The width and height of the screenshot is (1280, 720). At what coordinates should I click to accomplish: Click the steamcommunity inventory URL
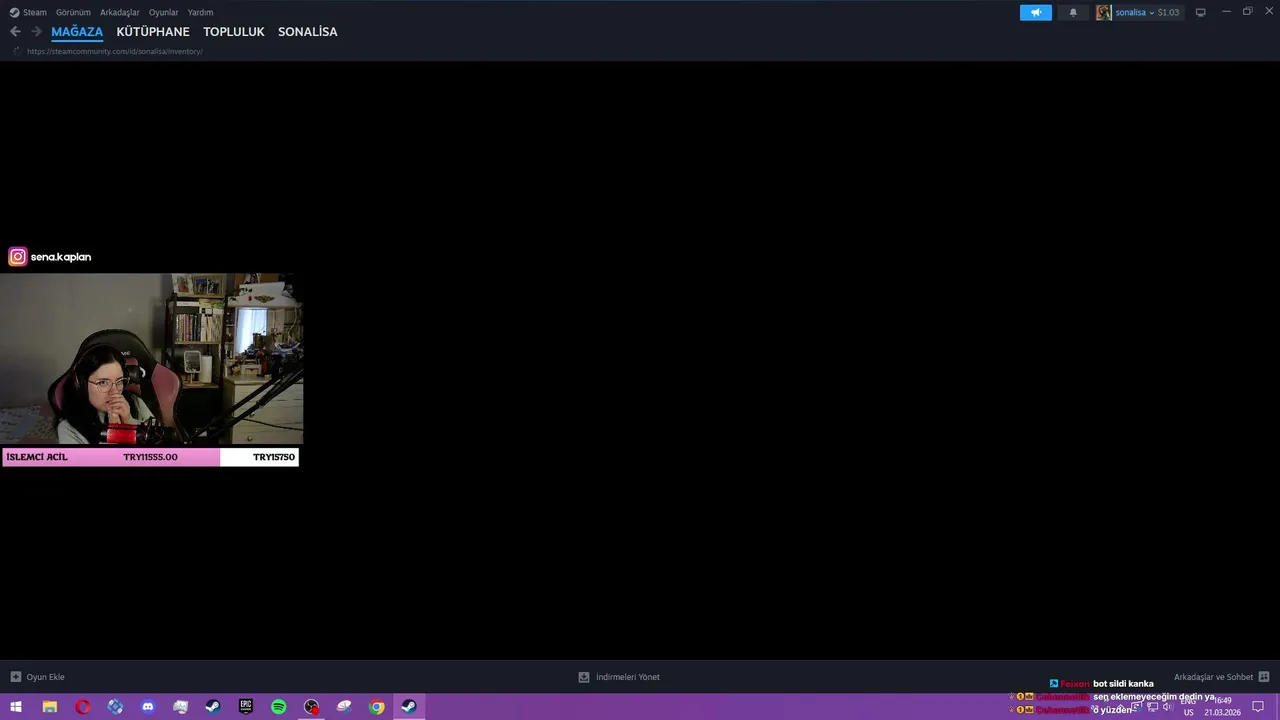[x=115, y=51]
